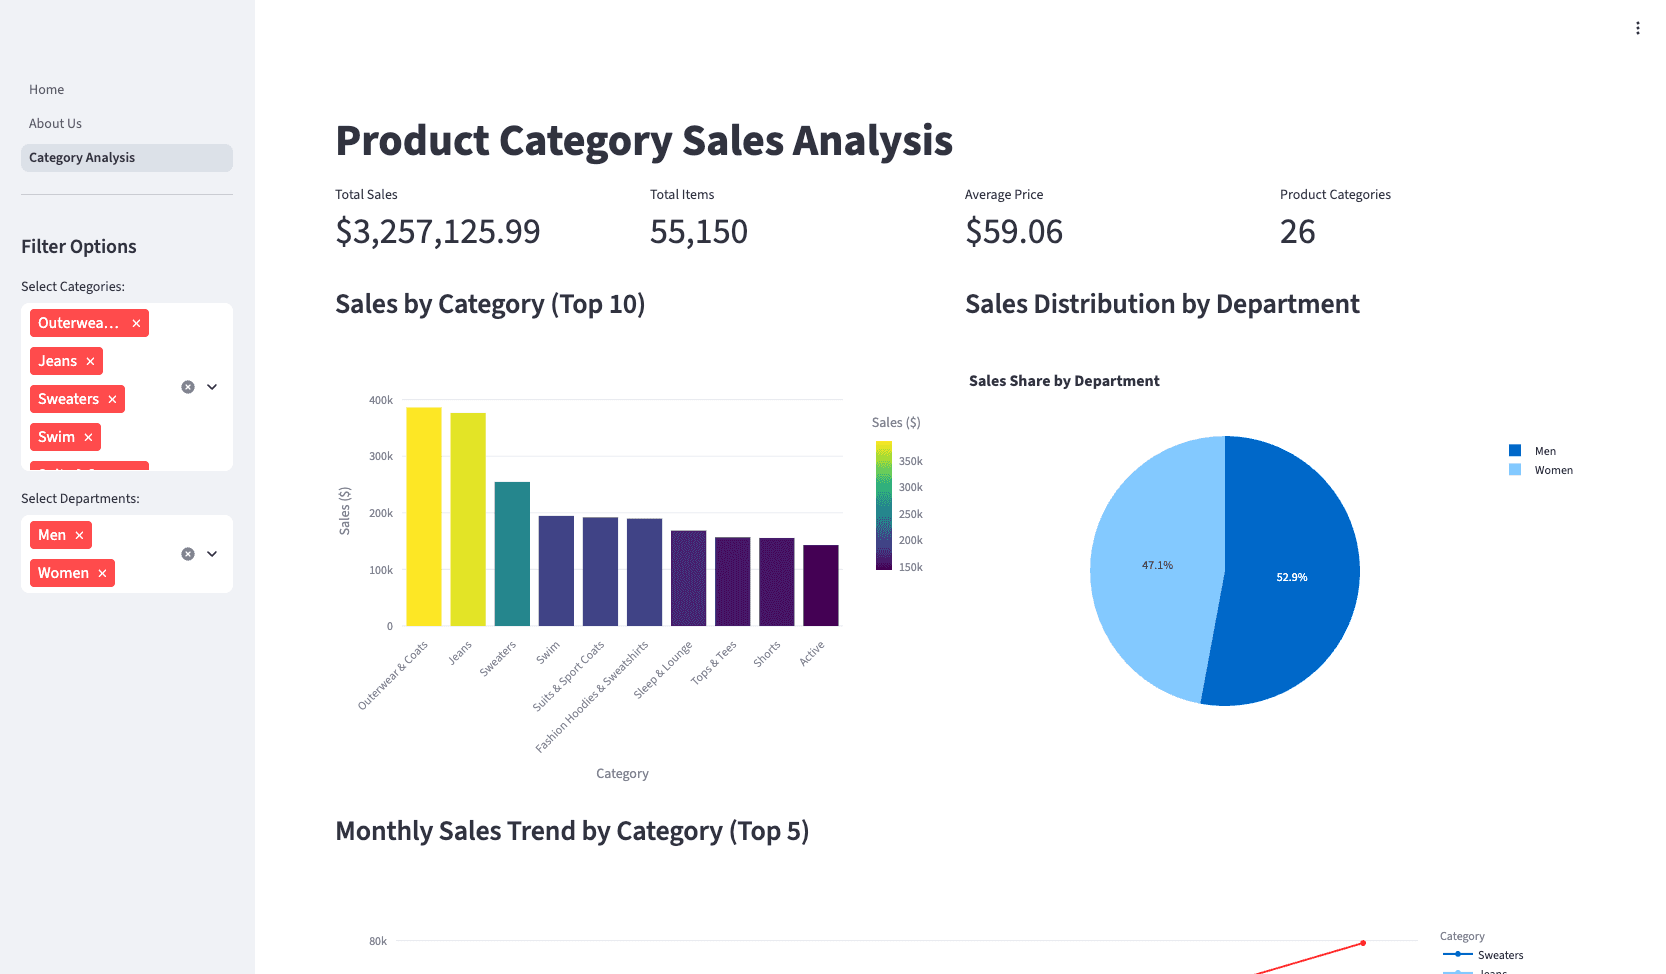The width and height of the screenshot is (1666, 974).
Task: Go to the Home page
Action: coord(46,89)
